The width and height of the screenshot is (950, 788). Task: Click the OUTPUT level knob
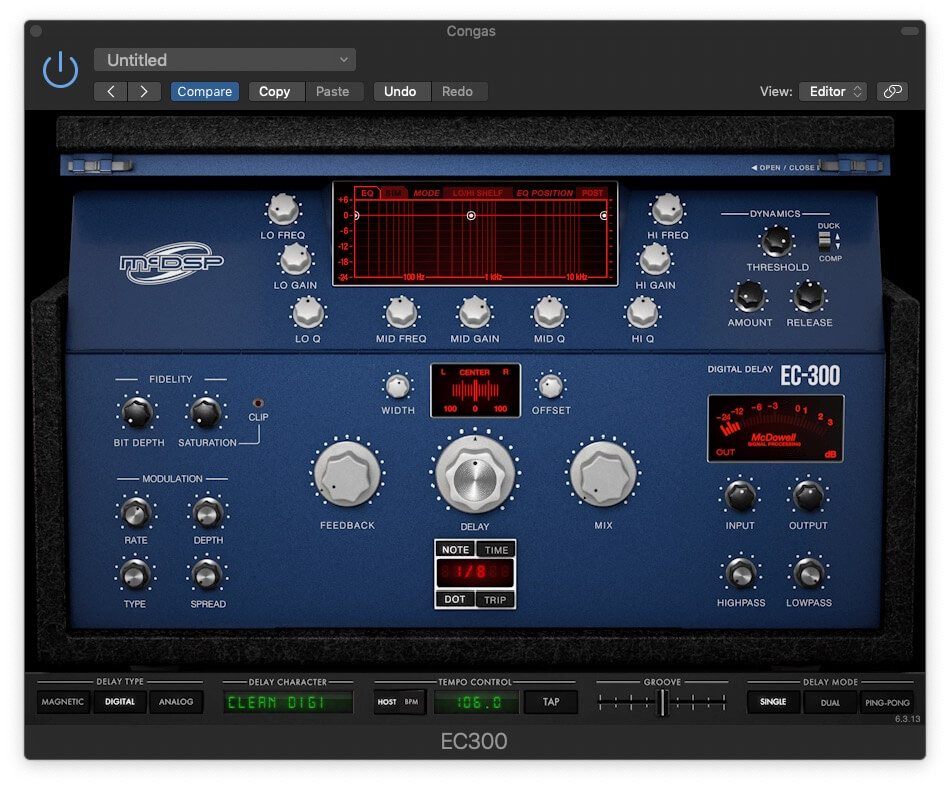tap(808, 496)
